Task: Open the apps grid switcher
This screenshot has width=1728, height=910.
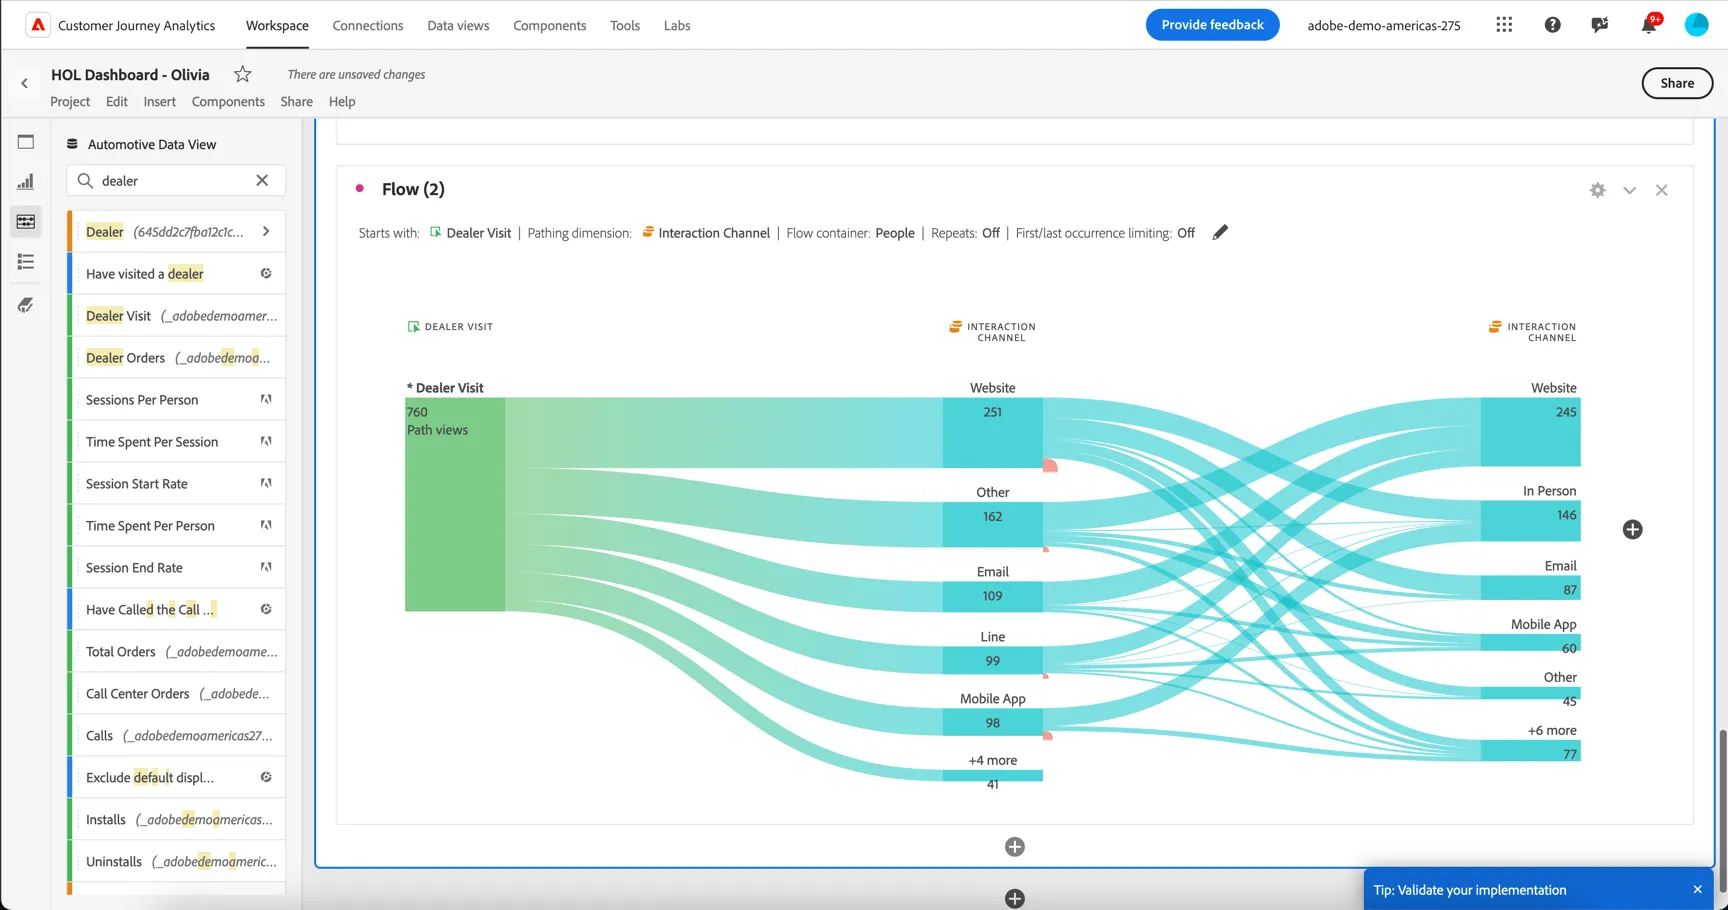Action: click(x=1504, y=25)
